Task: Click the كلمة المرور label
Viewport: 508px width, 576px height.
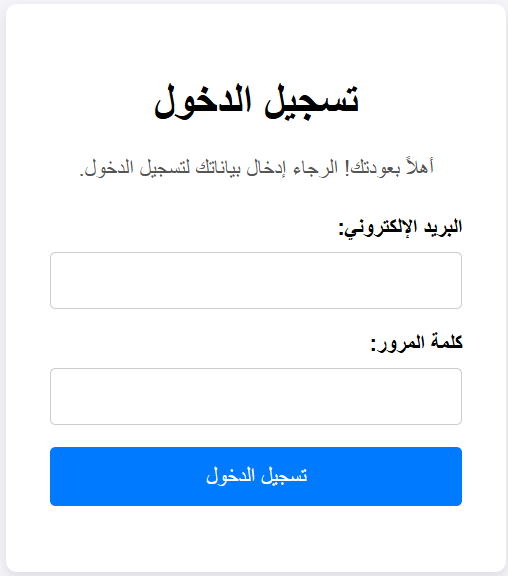Action: tap(416, 343)
